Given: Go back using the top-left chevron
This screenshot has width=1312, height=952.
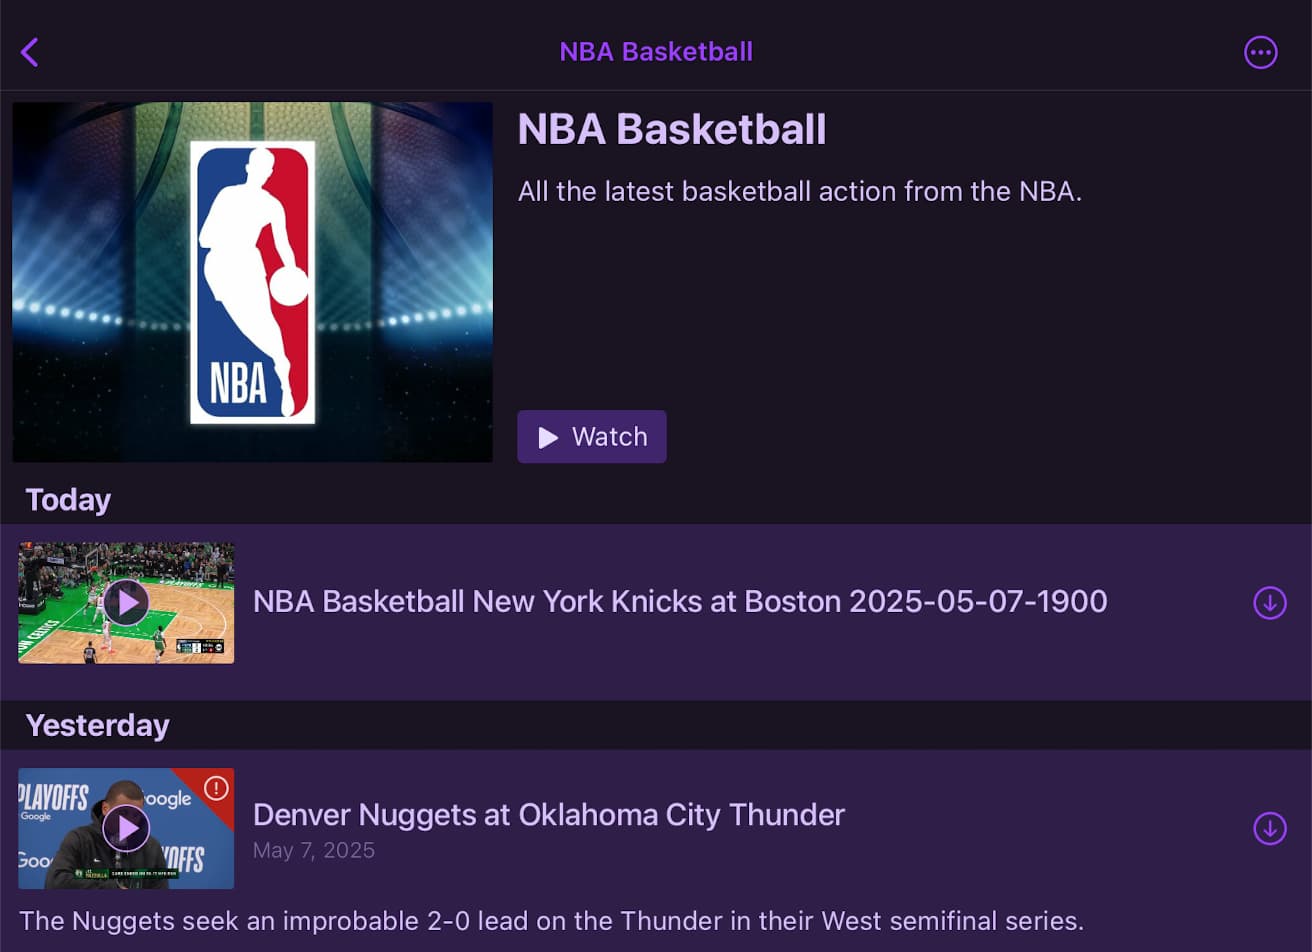Looking at the screenshot, I should point(30,52).
